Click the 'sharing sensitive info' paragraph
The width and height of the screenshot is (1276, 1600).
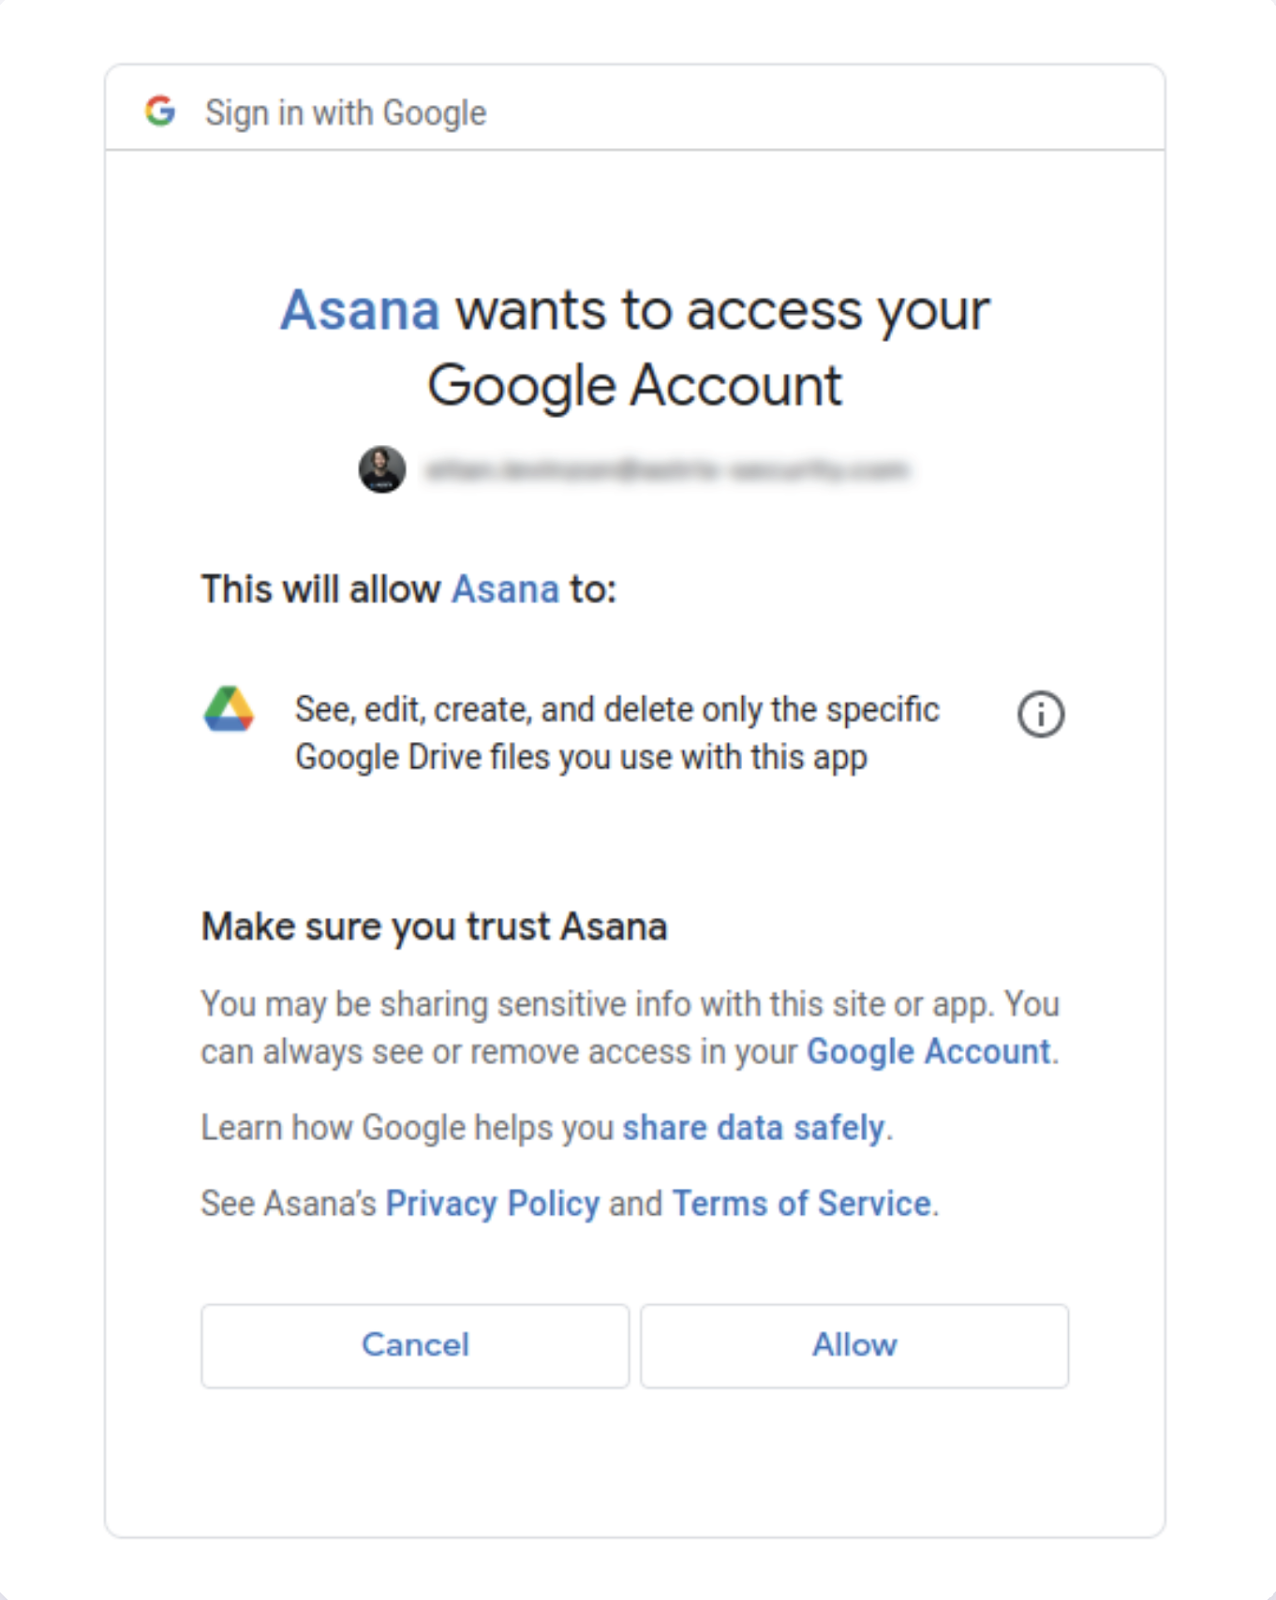pos(630,1027)
